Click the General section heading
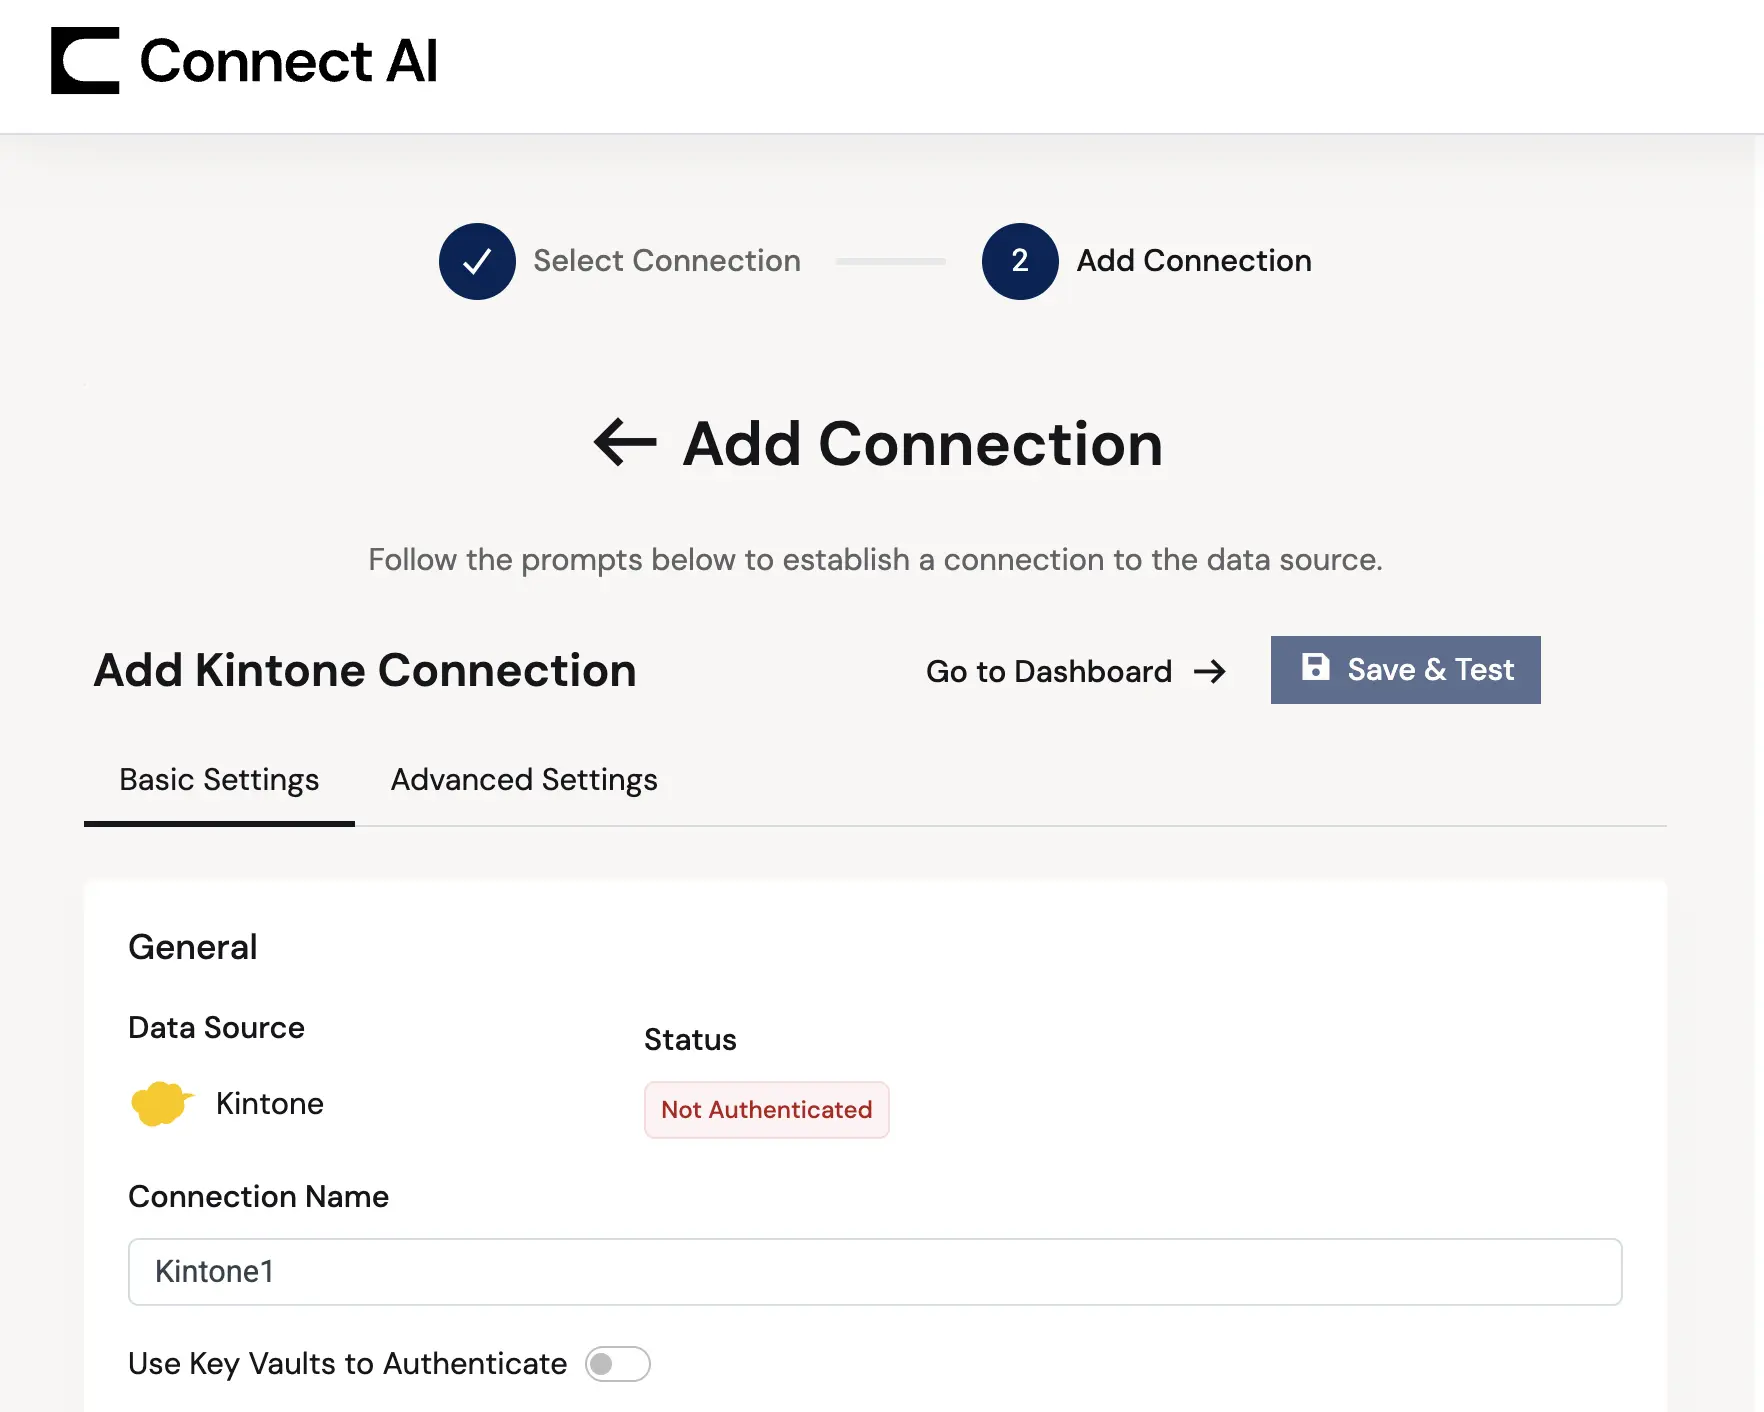Image resolution: width=1764 pixels, height=1412 pixels. 193,947
